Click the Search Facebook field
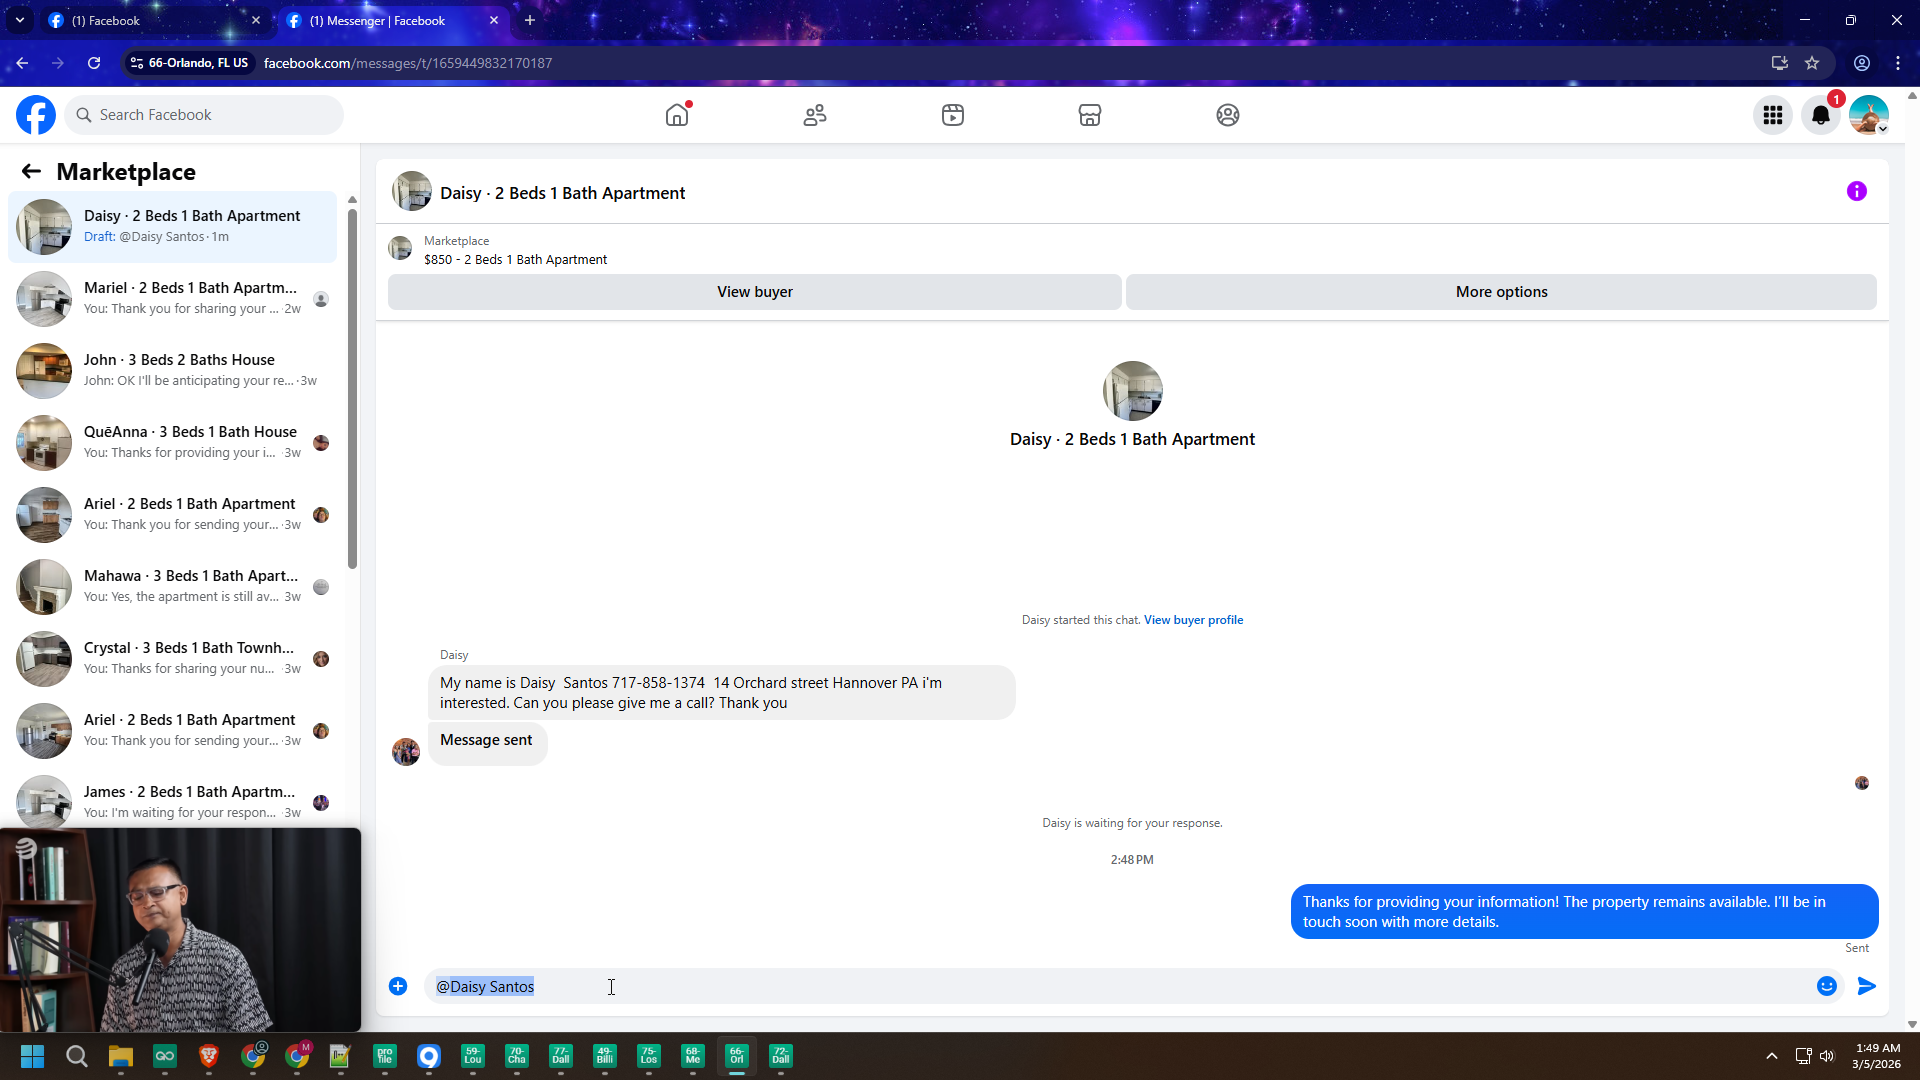The image size is (1920, 1080). pyautogui.click(x=204, y=115)
